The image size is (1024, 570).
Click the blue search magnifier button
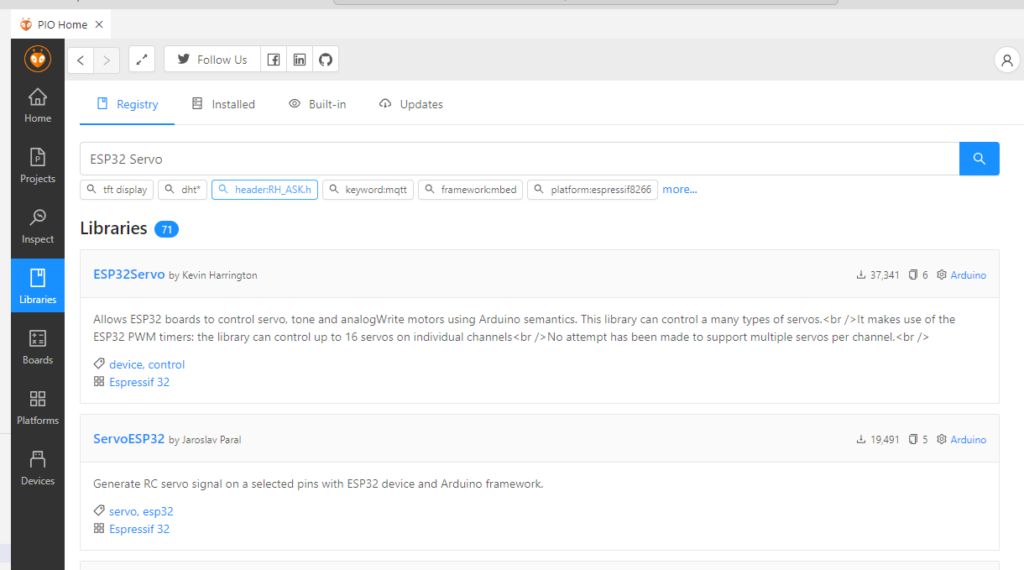coord(979,159)
